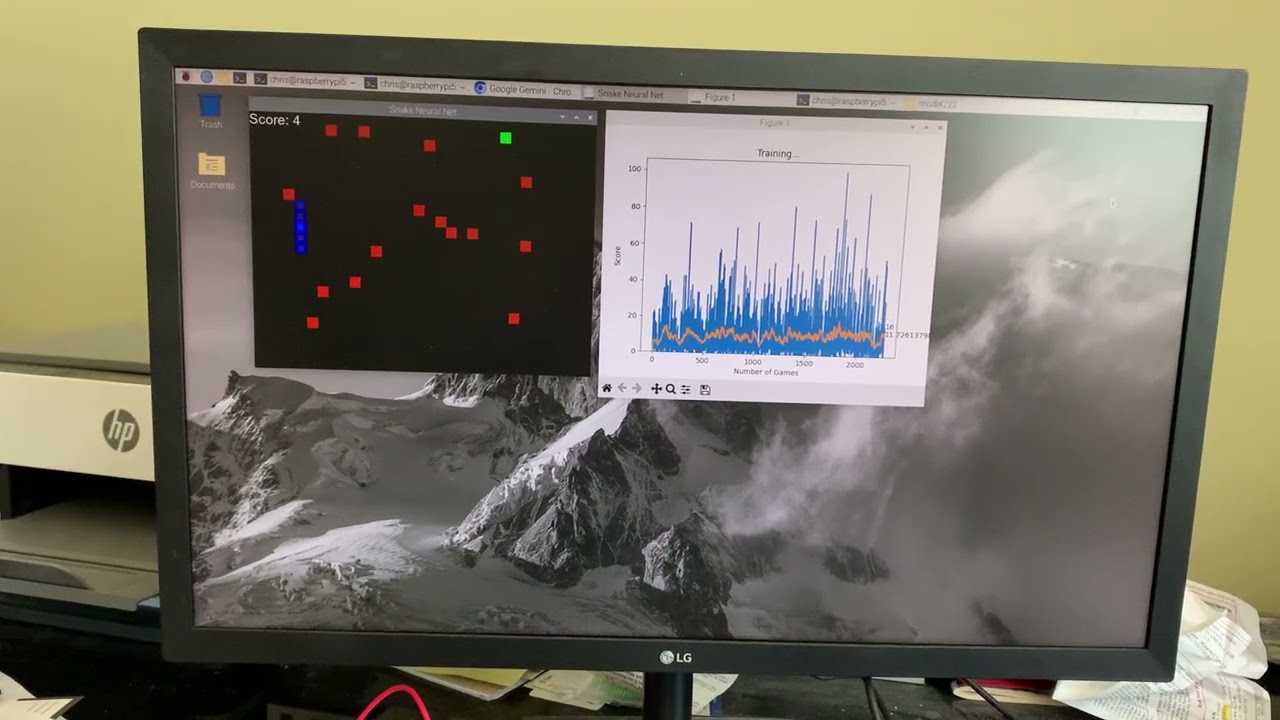Click the blue snake body in game
This screenshot has width=1280, height=720.
[300, 227]
